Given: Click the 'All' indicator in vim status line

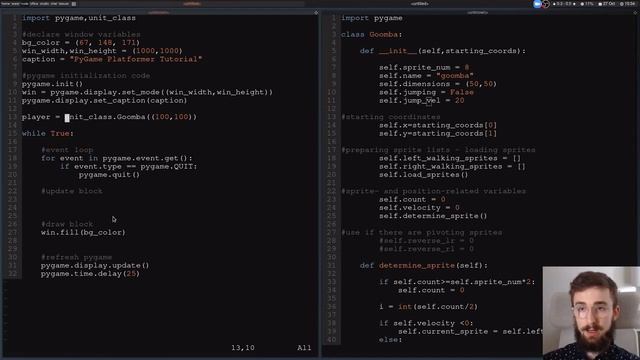Looking at the screenshot, I should [x=304, y=348].
